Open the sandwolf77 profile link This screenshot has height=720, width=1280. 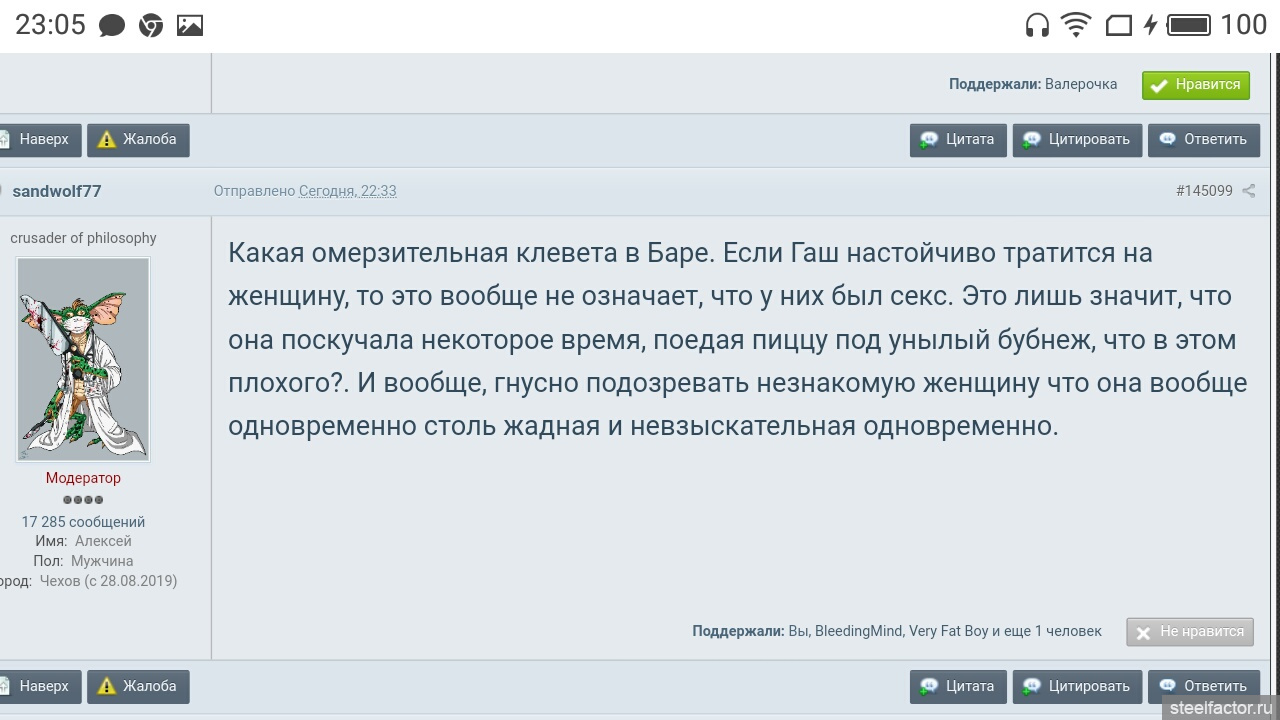pyautogui.click(x=57, y=191)
